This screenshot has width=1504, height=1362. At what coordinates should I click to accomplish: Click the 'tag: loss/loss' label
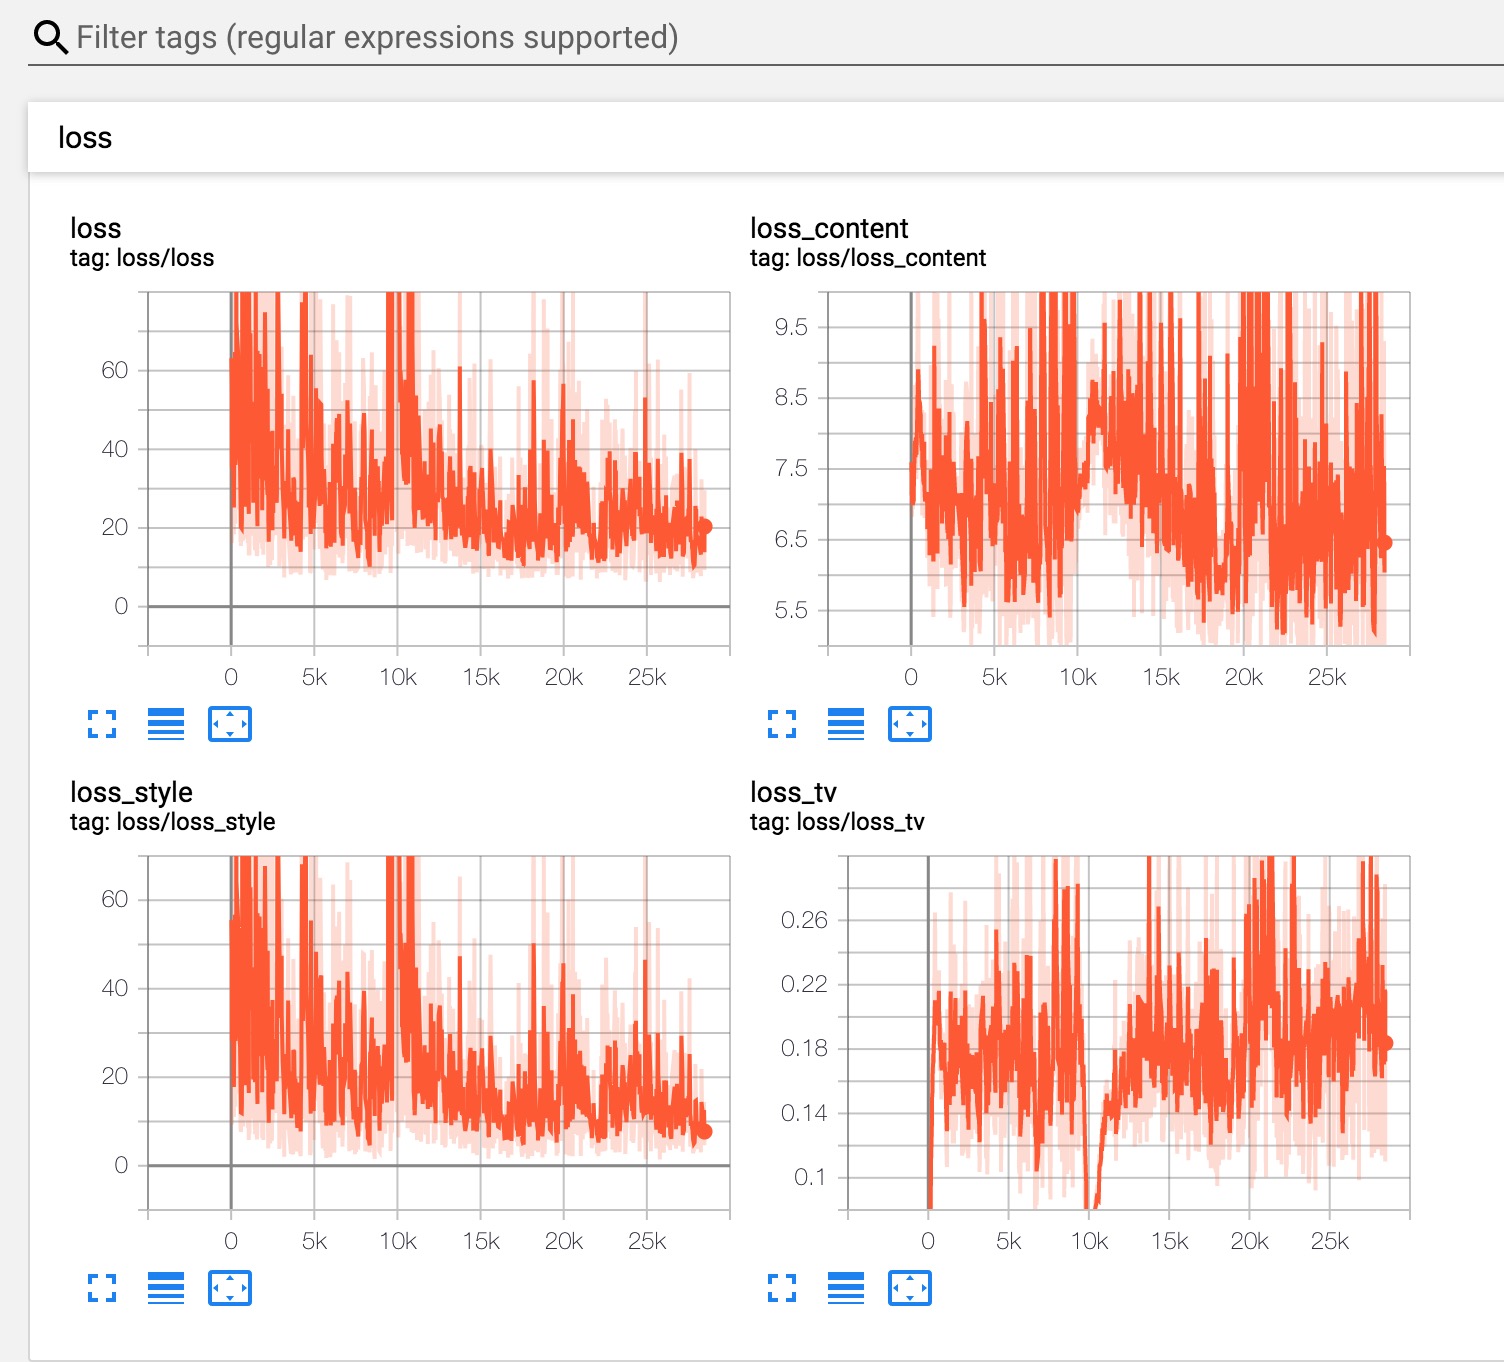pos(142,258)
